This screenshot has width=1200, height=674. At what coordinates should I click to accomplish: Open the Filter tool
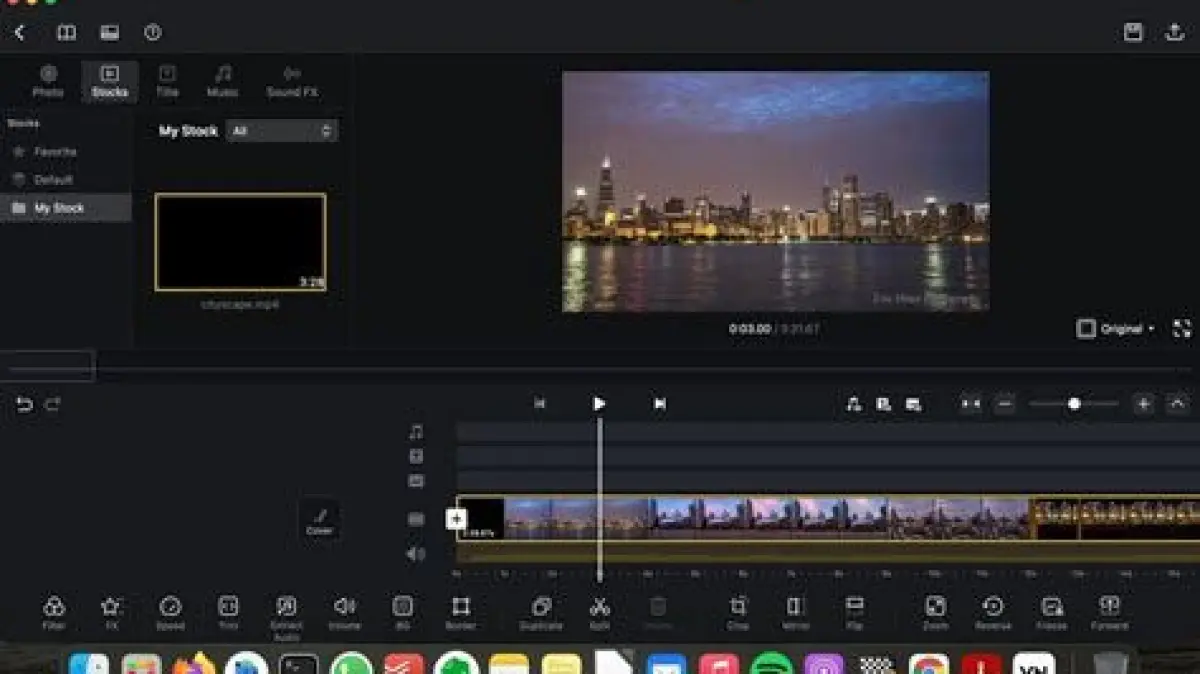point(54,608)
